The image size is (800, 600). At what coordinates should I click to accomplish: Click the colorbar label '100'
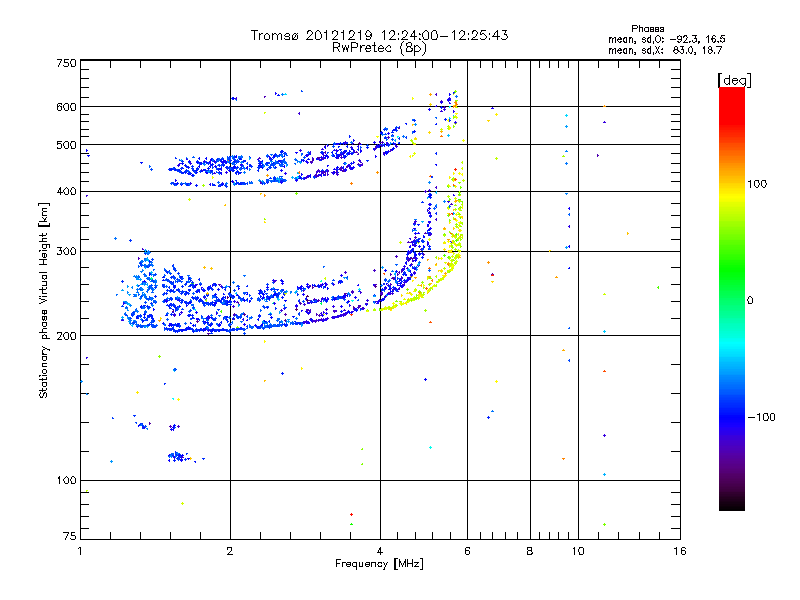757,184
